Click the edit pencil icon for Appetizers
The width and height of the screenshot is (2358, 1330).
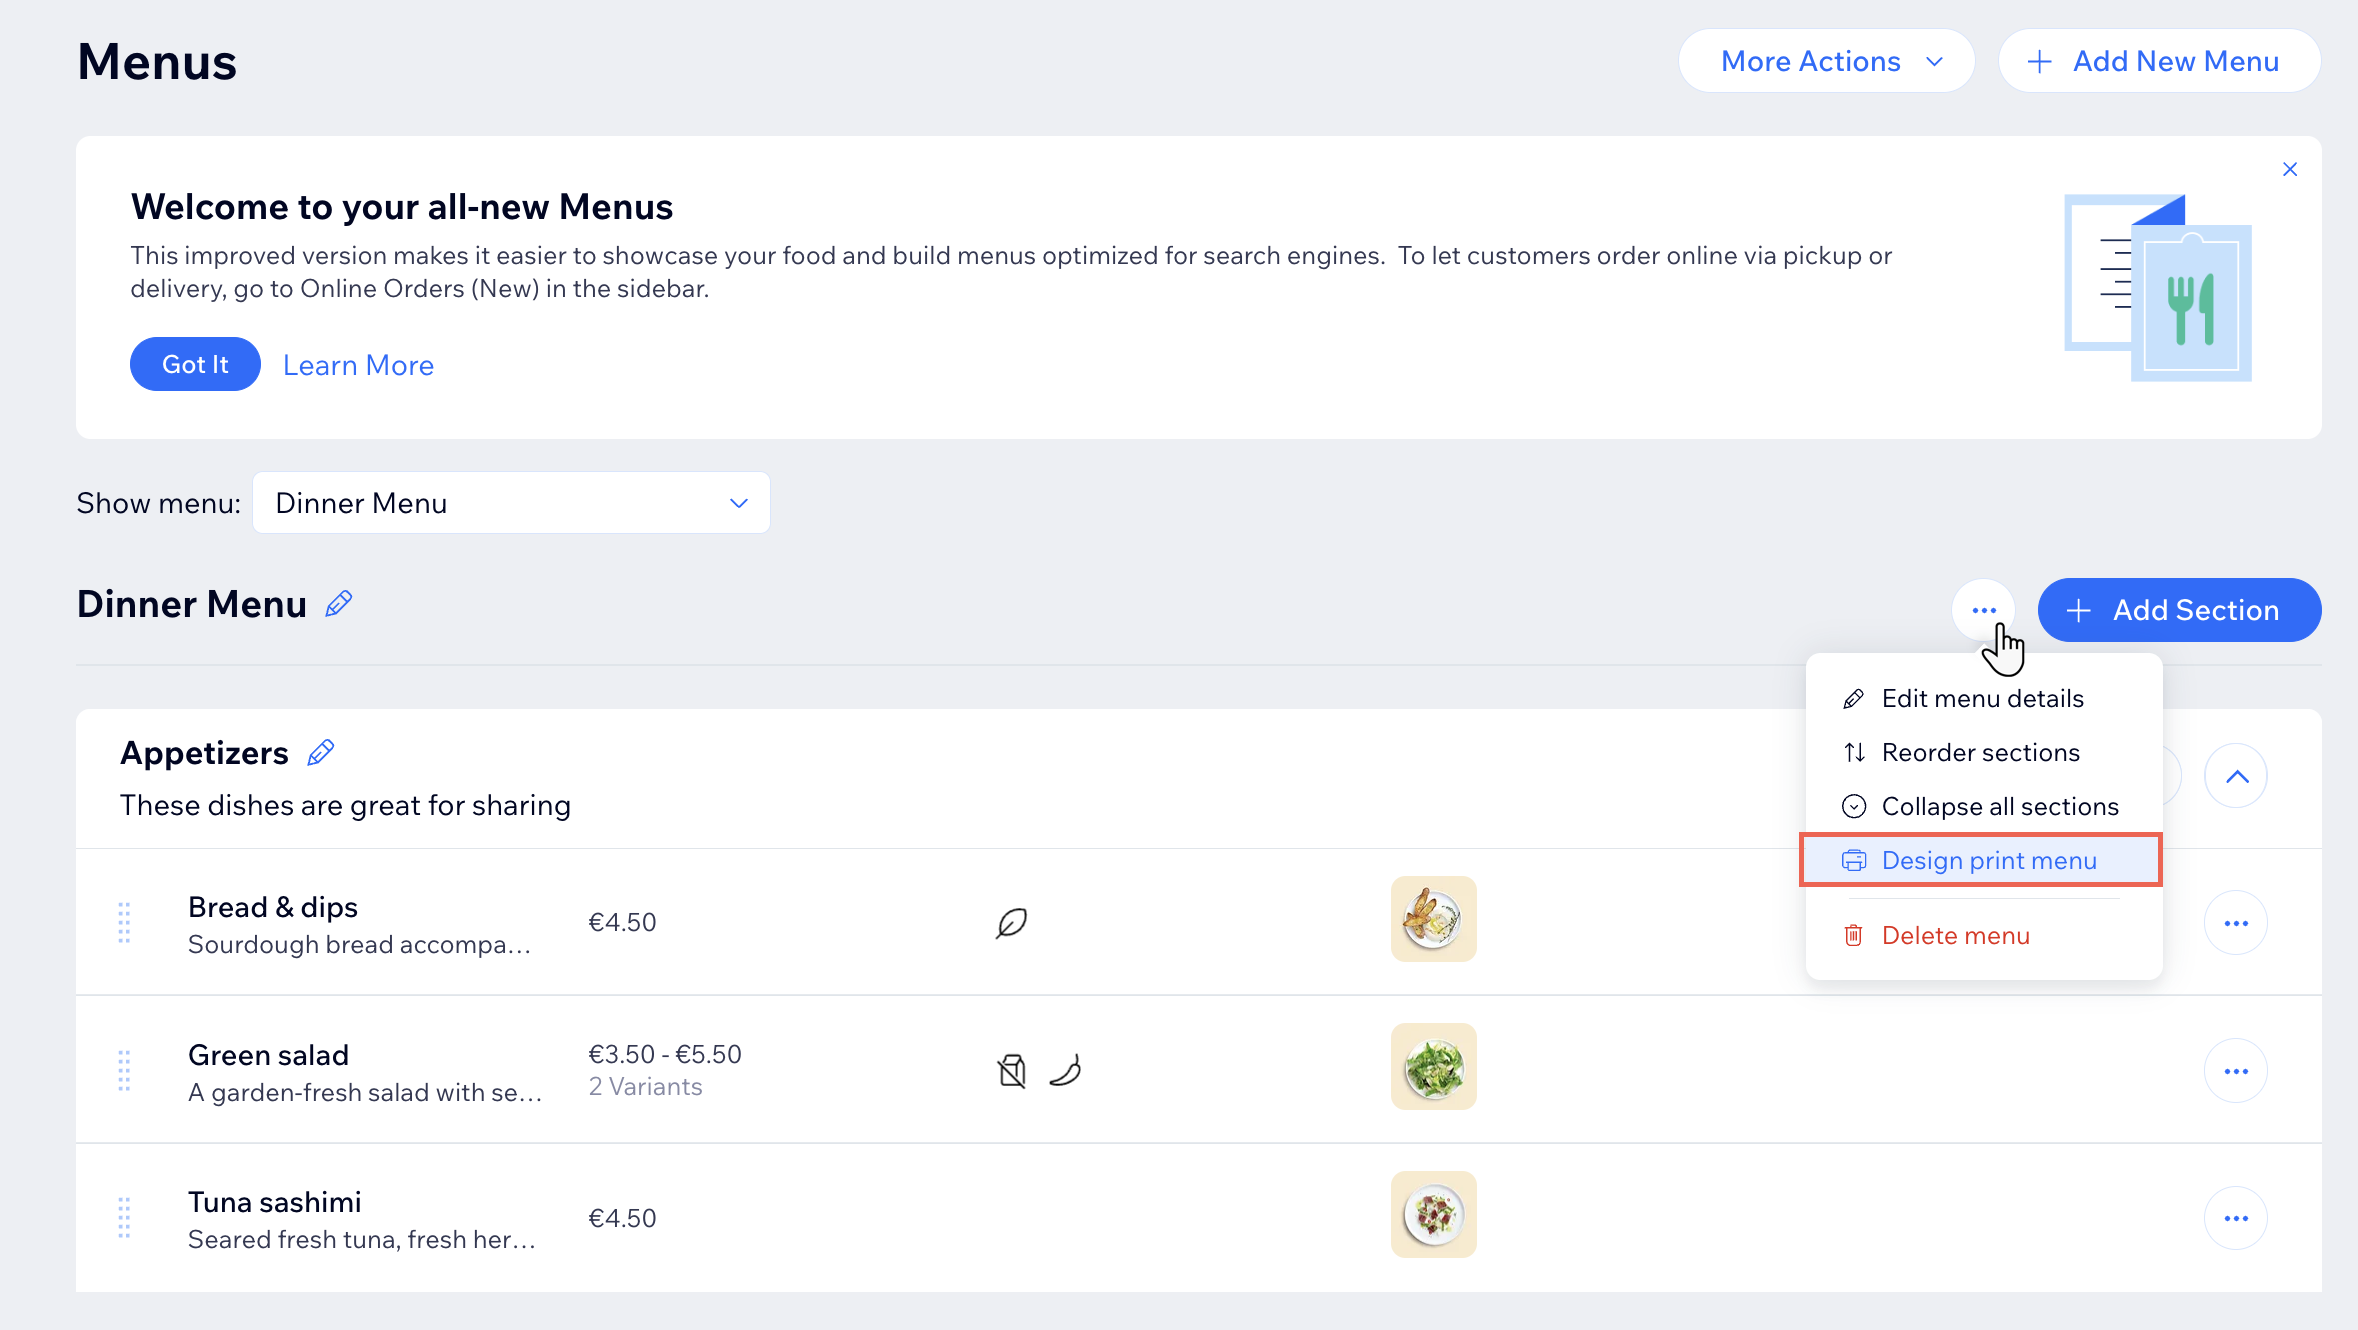321,752
